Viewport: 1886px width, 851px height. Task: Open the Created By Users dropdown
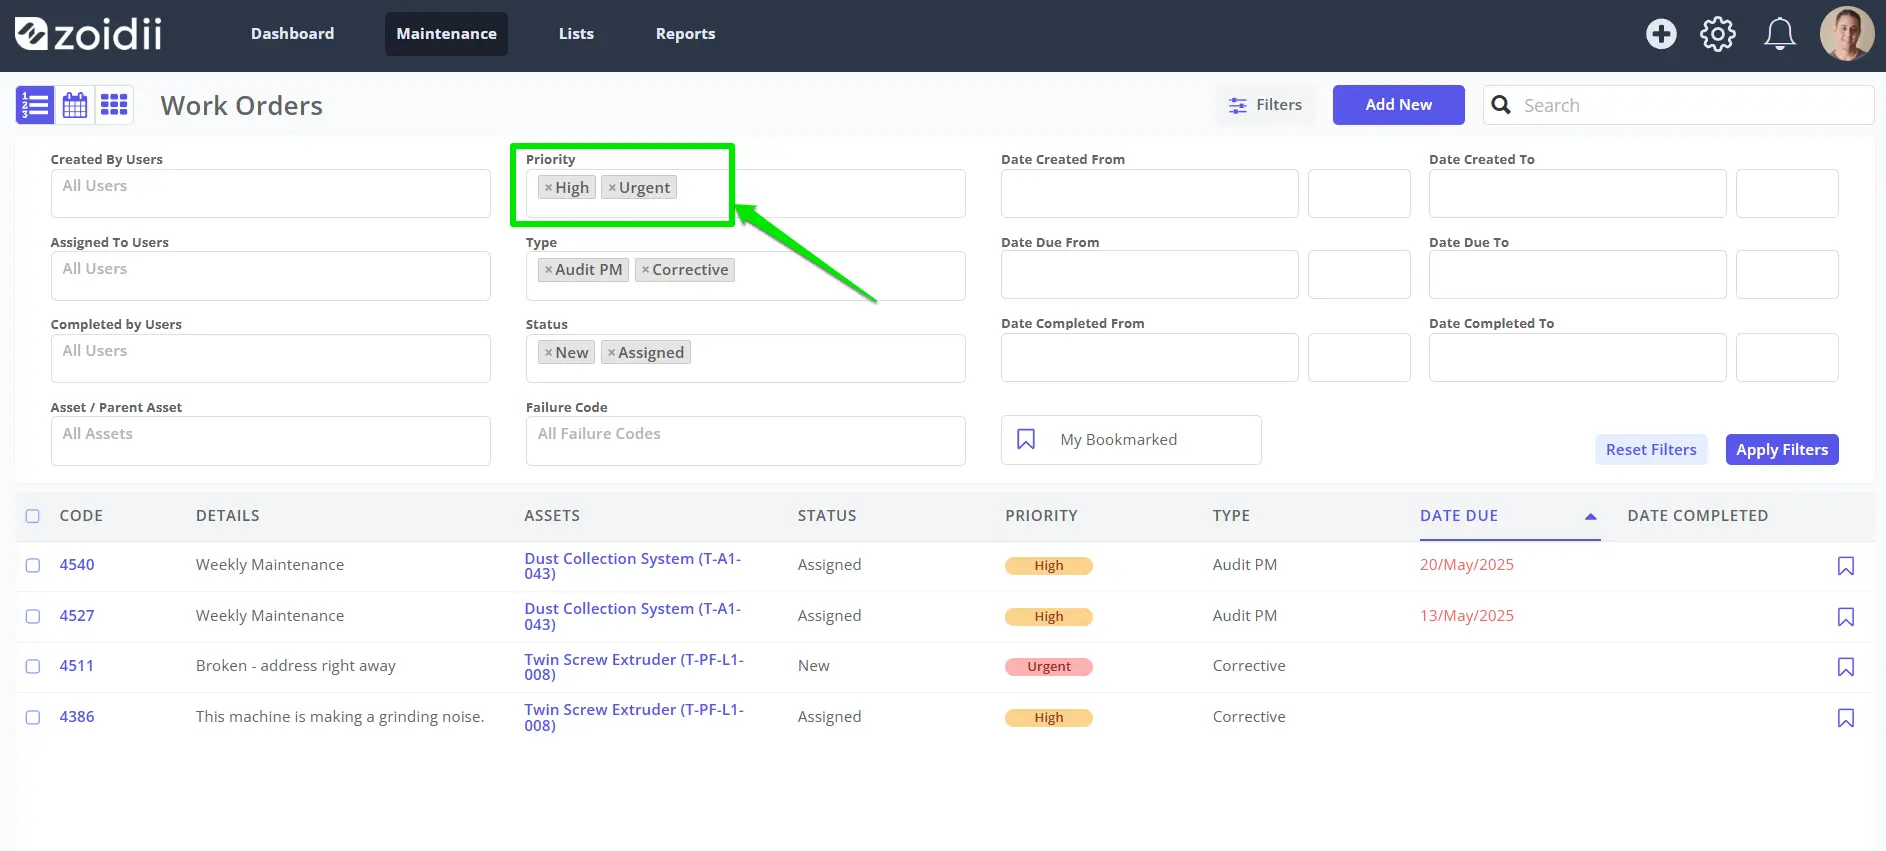pyautogui.click(x=271, y=193)
